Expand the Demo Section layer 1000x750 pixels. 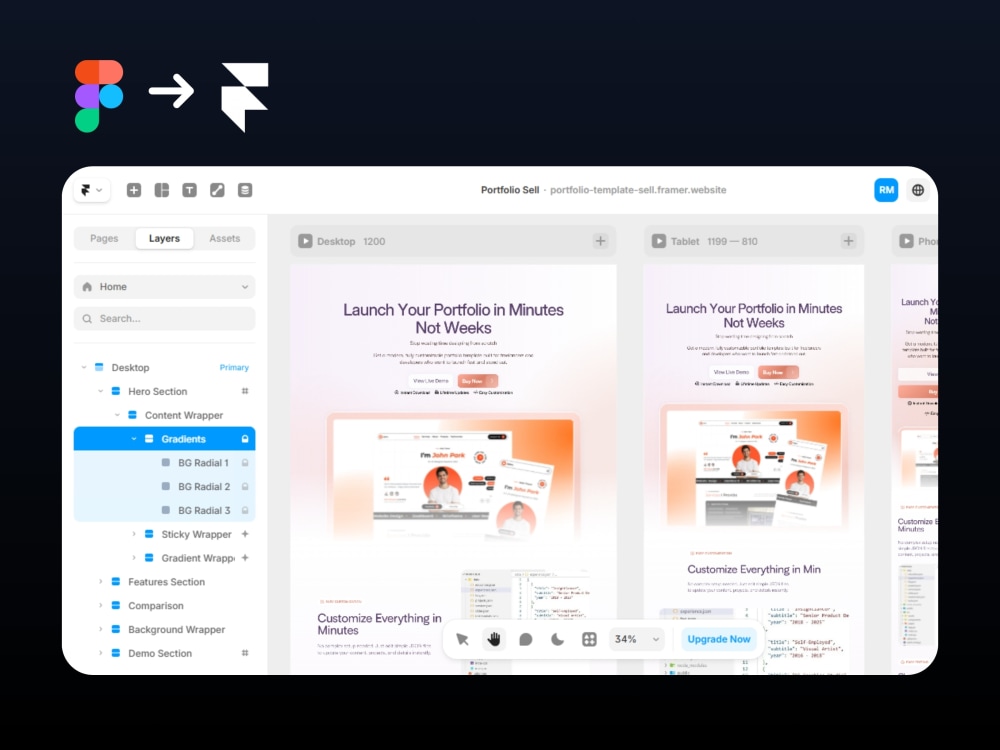click(x=100, y=653)
